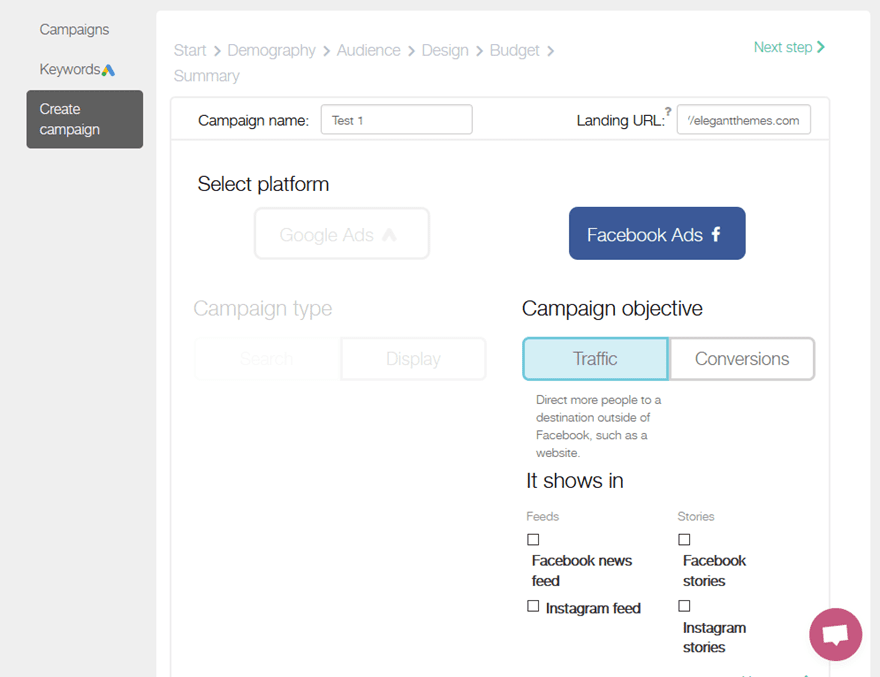Open the Landing URL help question mark
The width and height of the screenshot is (880, 677).
pos(667,111)
